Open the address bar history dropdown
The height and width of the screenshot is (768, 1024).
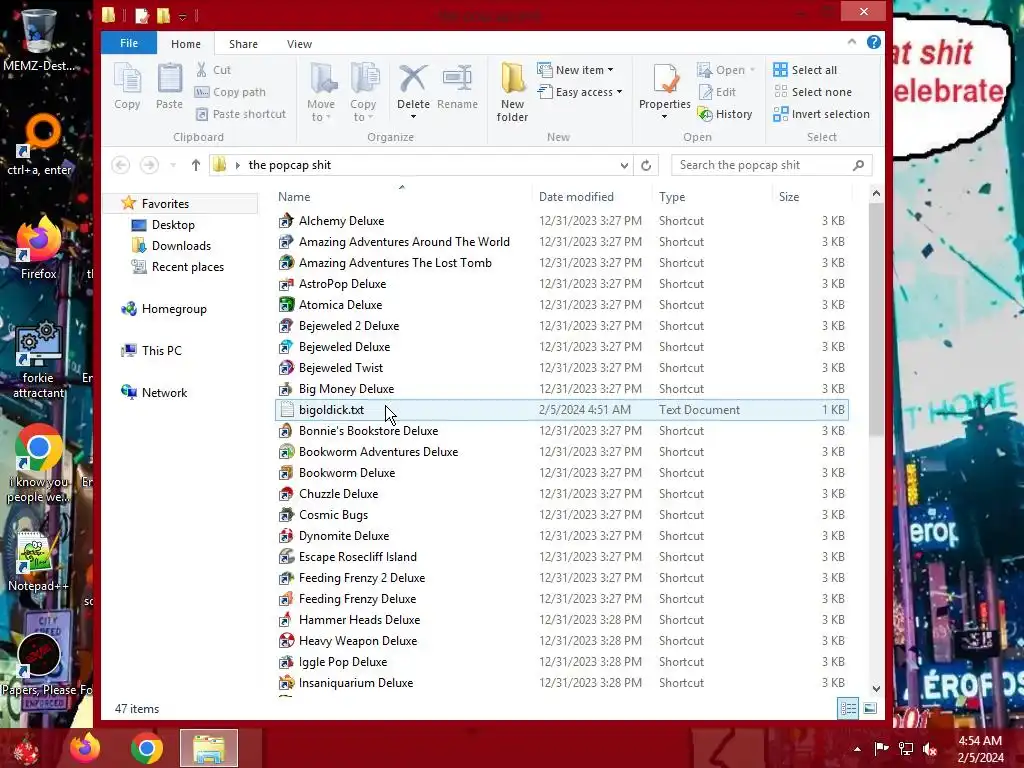tap(624, 165)
